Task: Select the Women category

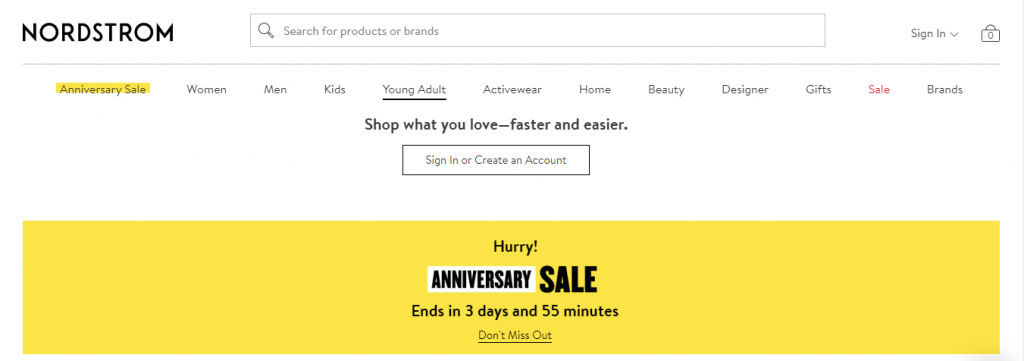Action: [x=206, y=89]
